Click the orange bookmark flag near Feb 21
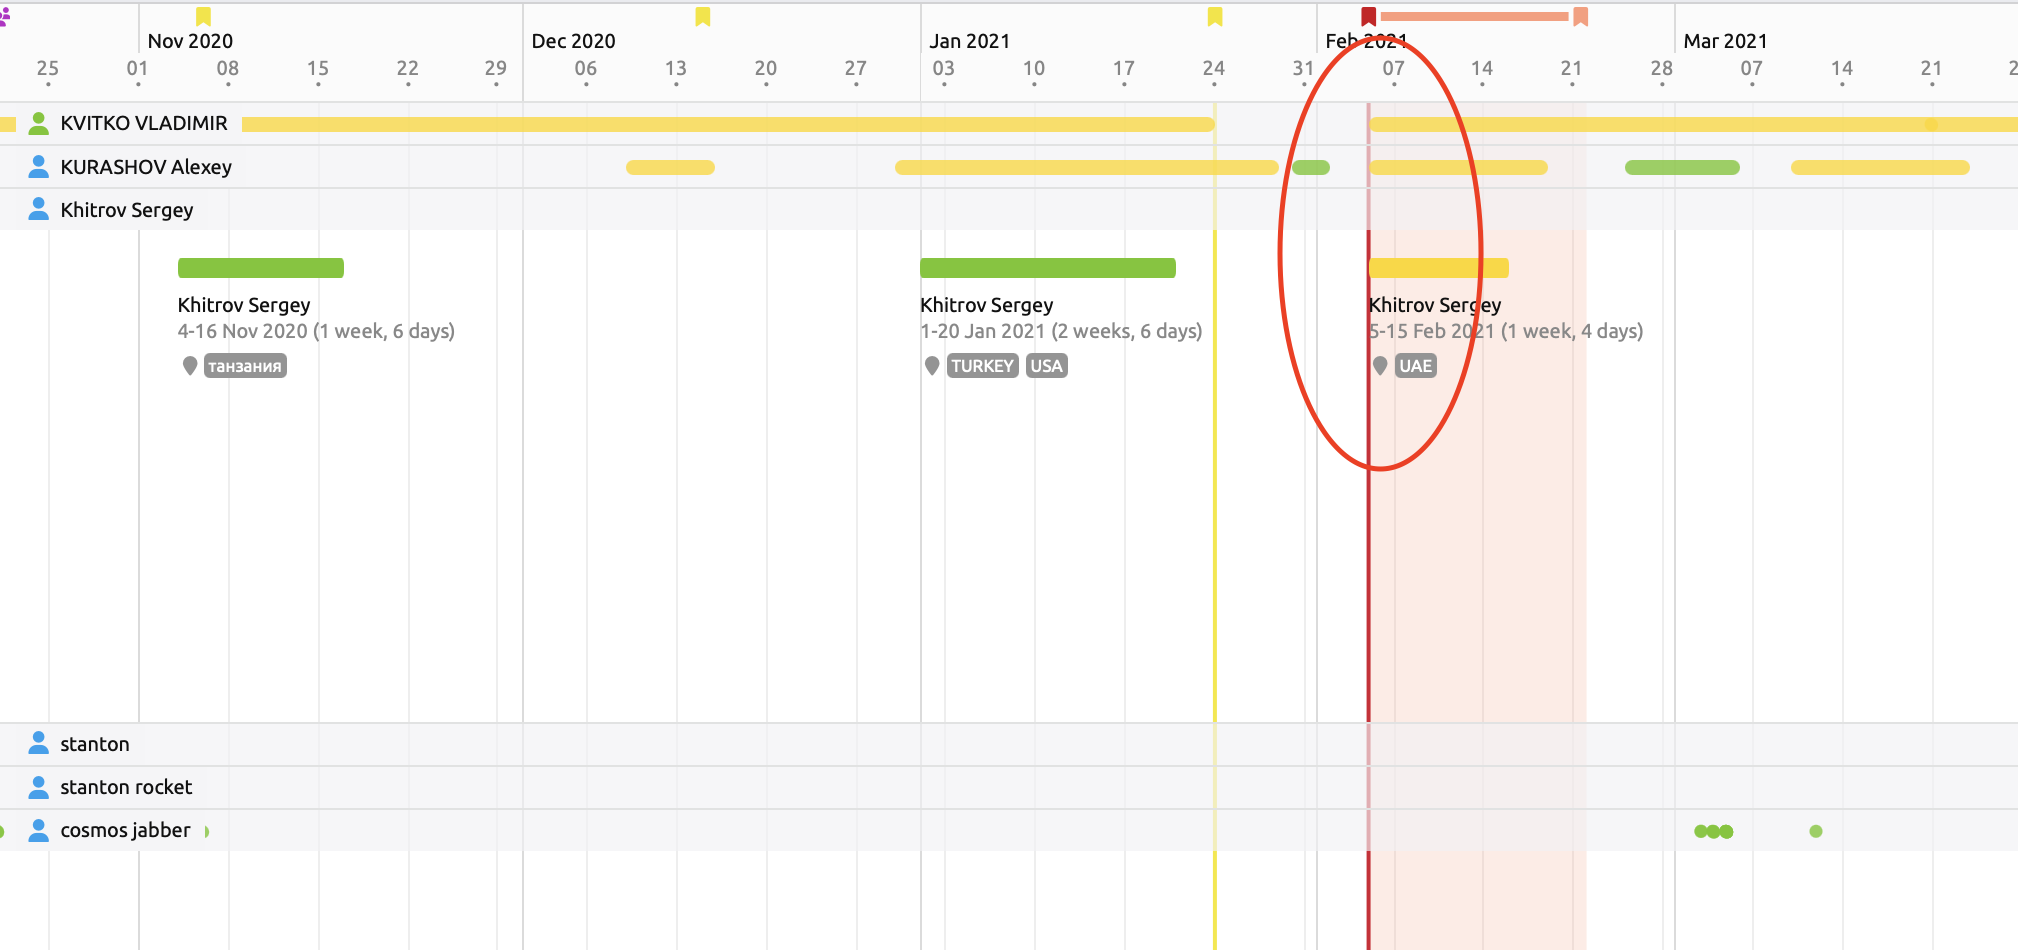The height and width of the screenshot is (950, 2018). 1581,16
